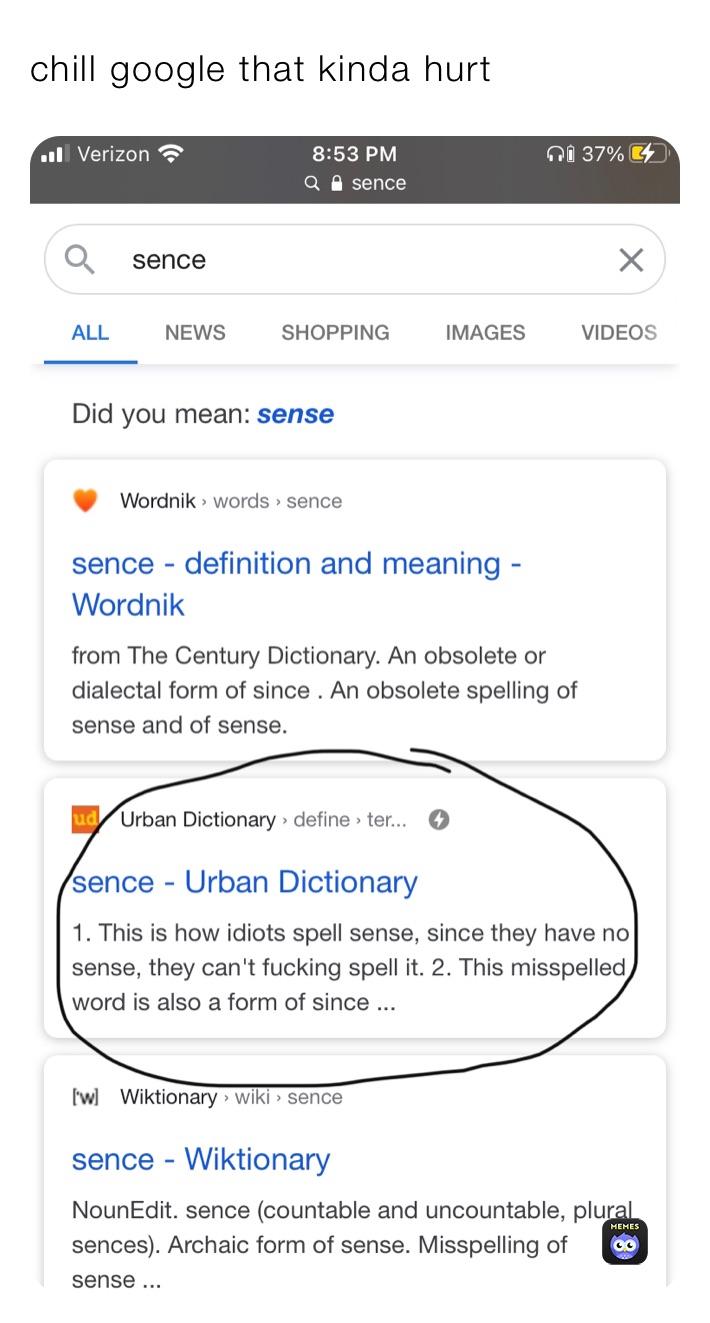Viewport: 710px width, 1323px height.
Task: Focus the search input containing 'sence'
Action: [x=355, y=260]
